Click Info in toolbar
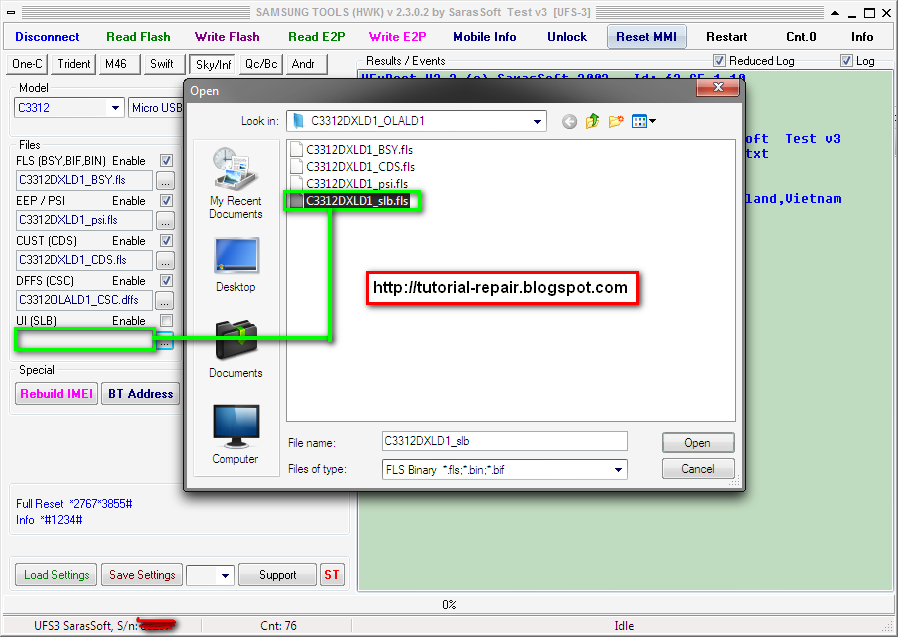Image resolution: width=898 pixels, height=637 pixels. pos(862,37)
